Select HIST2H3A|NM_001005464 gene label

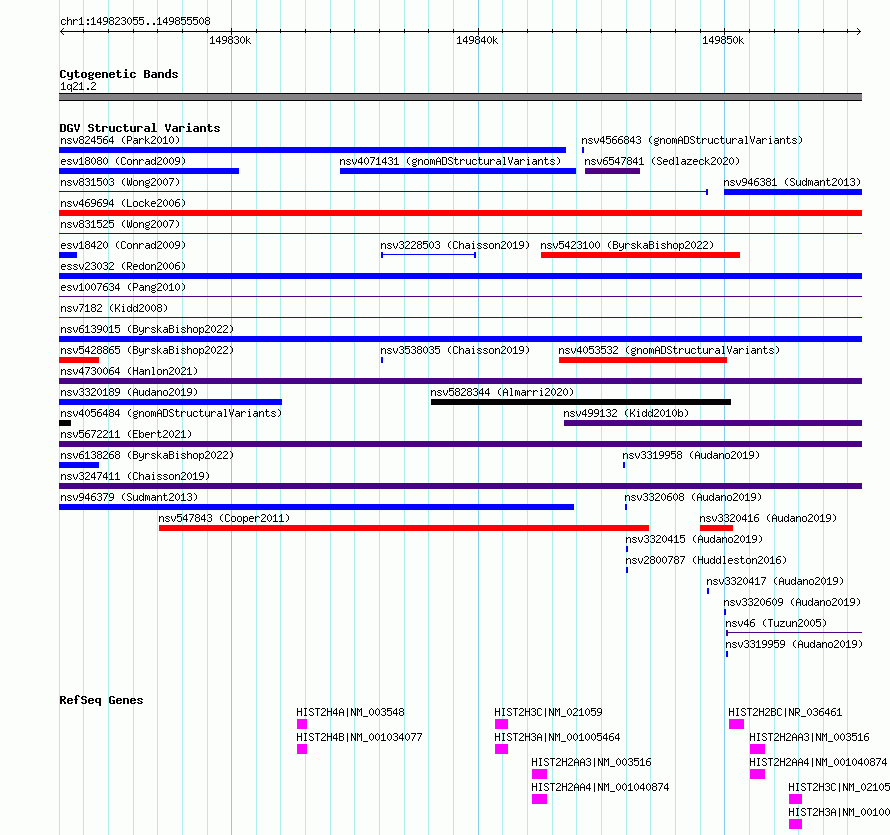click(x=557, y=737)
